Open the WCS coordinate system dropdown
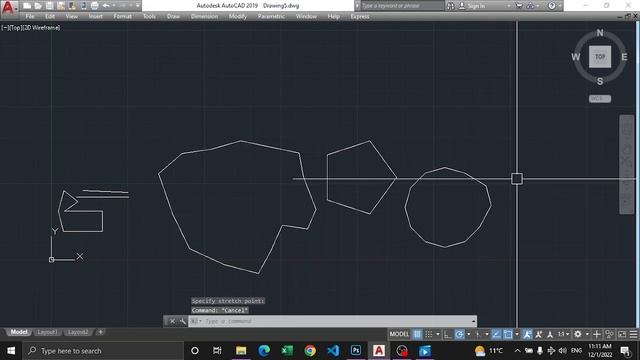This screenshot has width=640, height=360. point(600,99)
